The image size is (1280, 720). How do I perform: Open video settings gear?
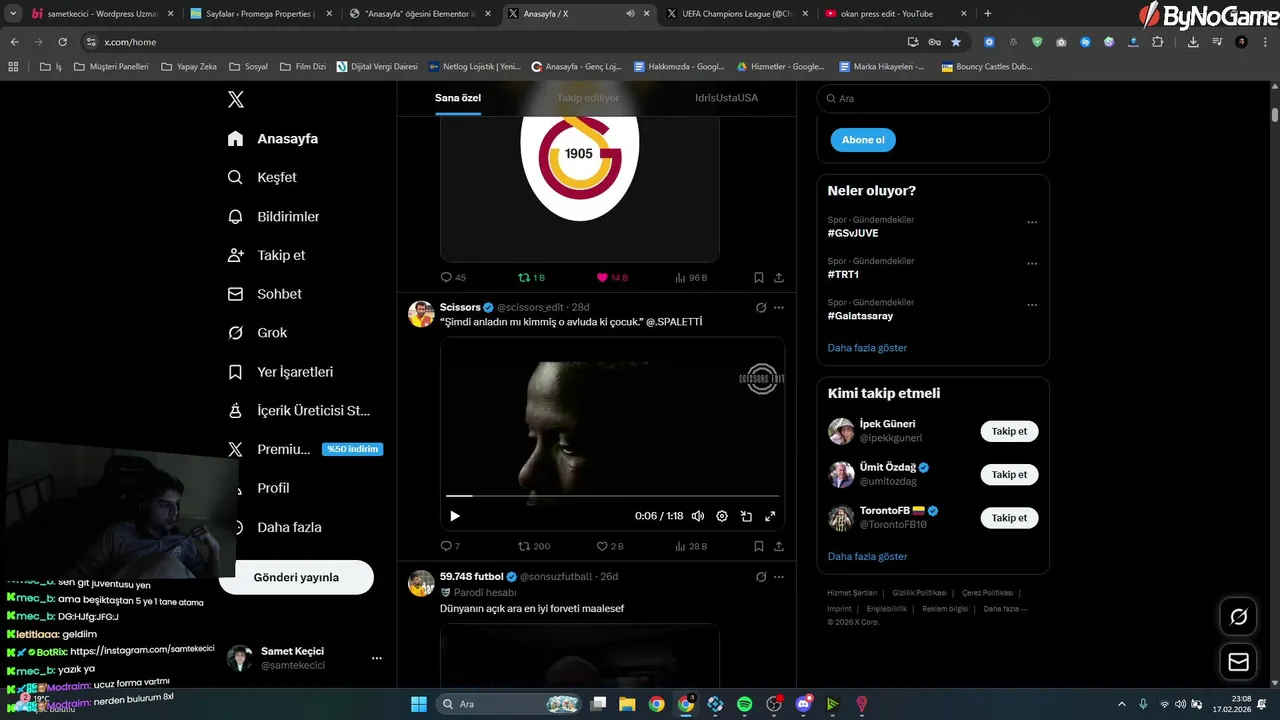point(722,516)
